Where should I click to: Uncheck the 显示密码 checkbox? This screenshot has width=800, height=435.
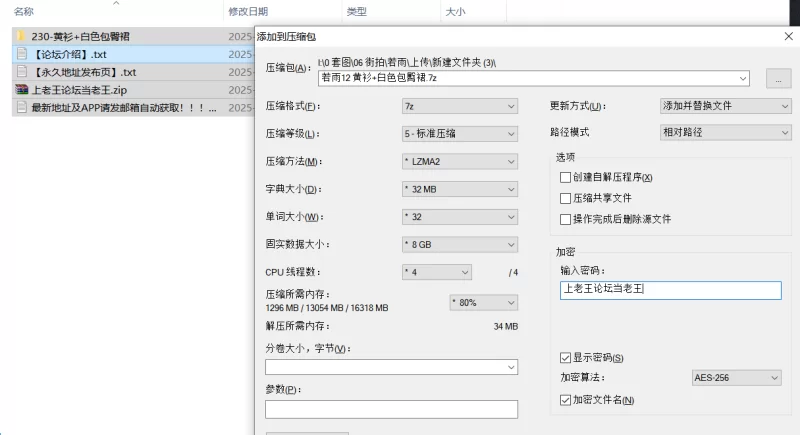click(x=566, y=358)
